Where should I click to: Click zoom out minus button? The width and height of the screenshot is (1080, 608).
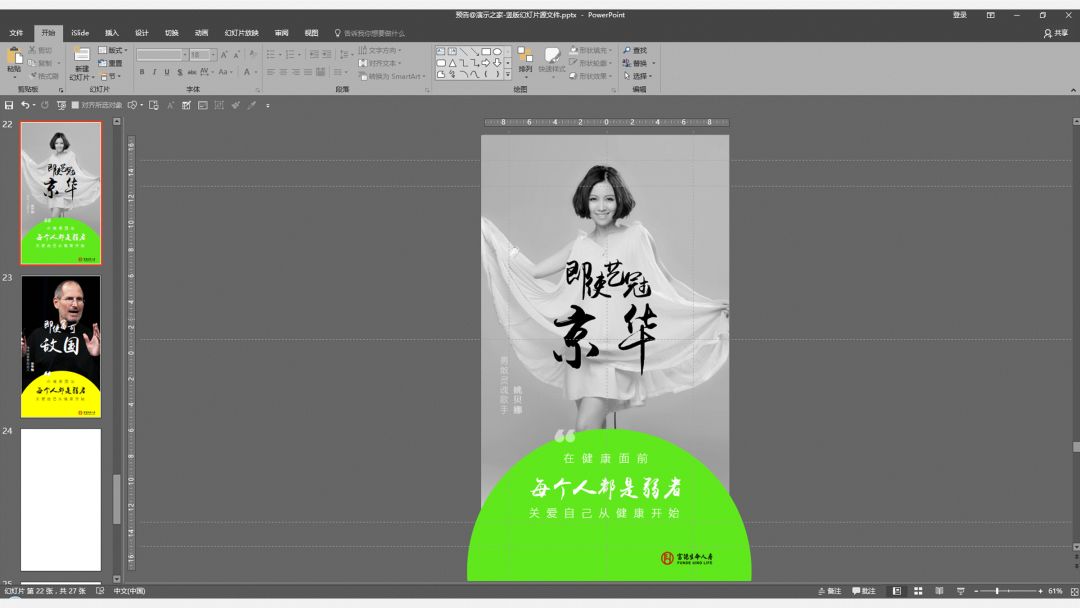976,591
